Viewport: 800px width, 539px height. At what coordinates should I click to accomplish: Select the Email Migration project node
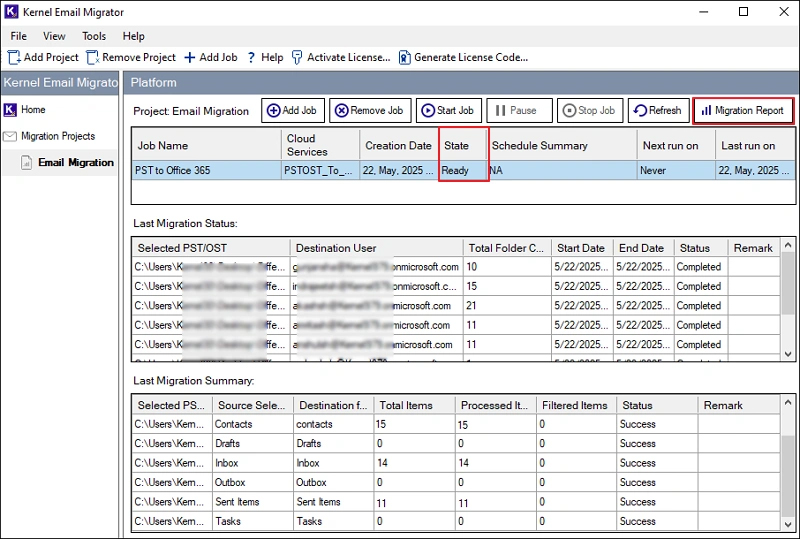click(76, 162)
